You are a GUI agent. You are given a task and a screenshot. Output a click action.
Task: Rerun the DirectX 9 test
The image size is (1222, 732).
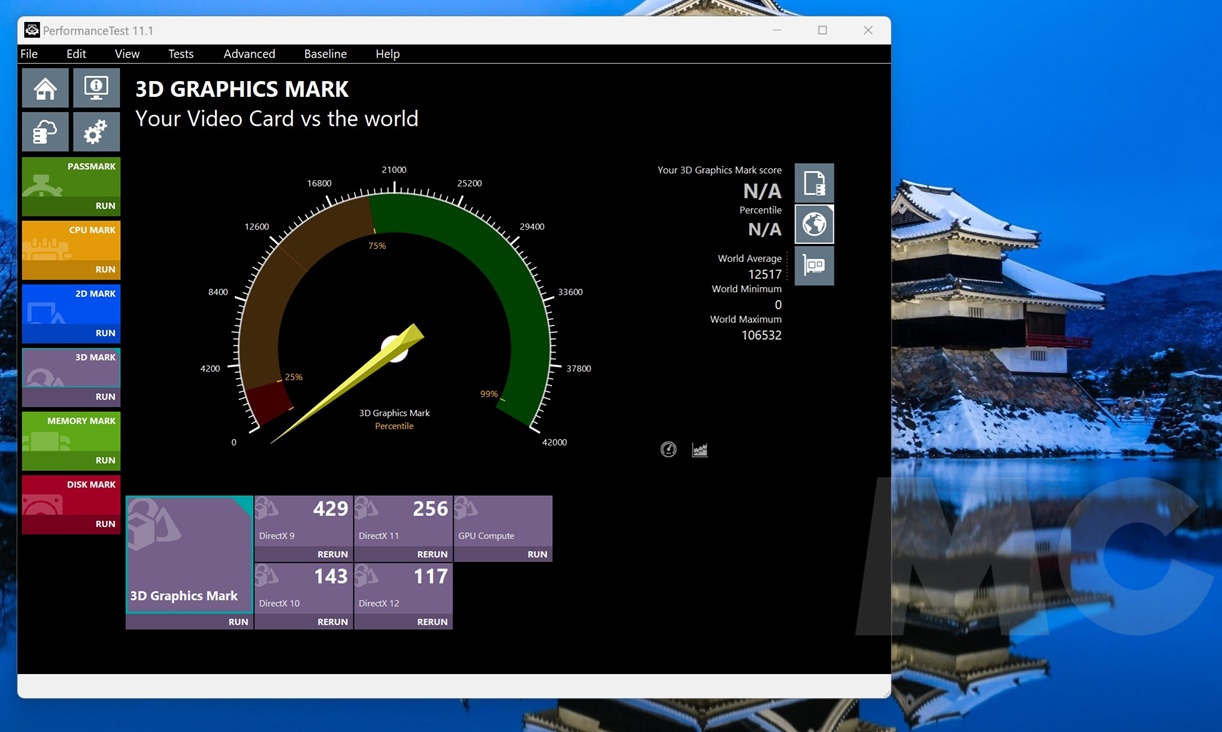pos(332,554)
